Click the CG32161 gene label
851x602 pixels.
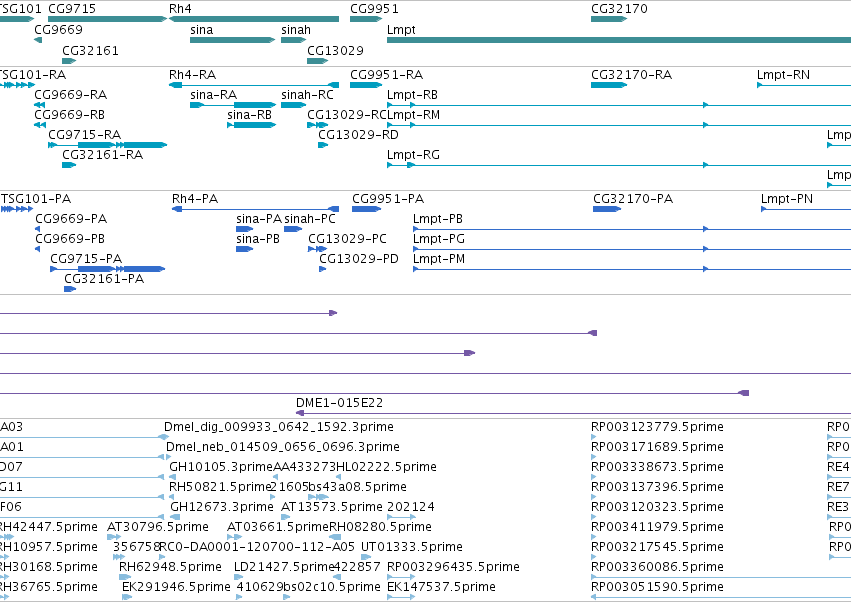tap(90, 50)
